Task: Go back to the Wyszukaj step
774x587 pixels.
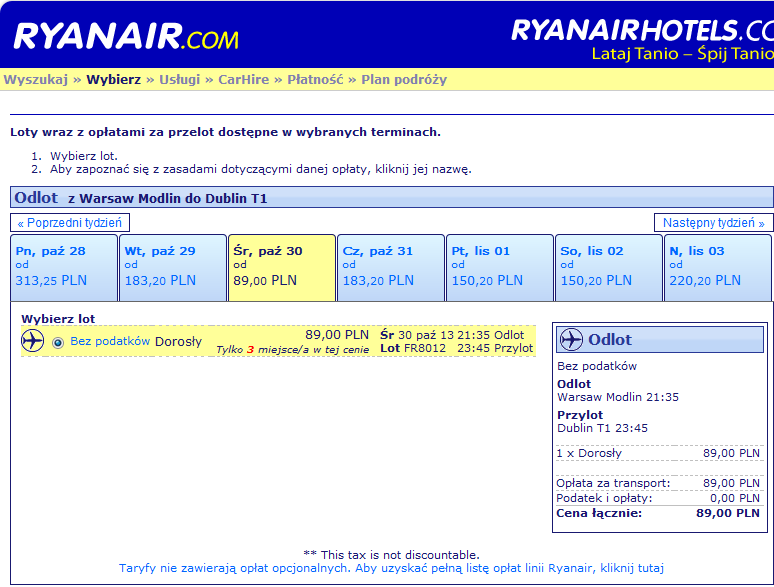Action: 36,79
